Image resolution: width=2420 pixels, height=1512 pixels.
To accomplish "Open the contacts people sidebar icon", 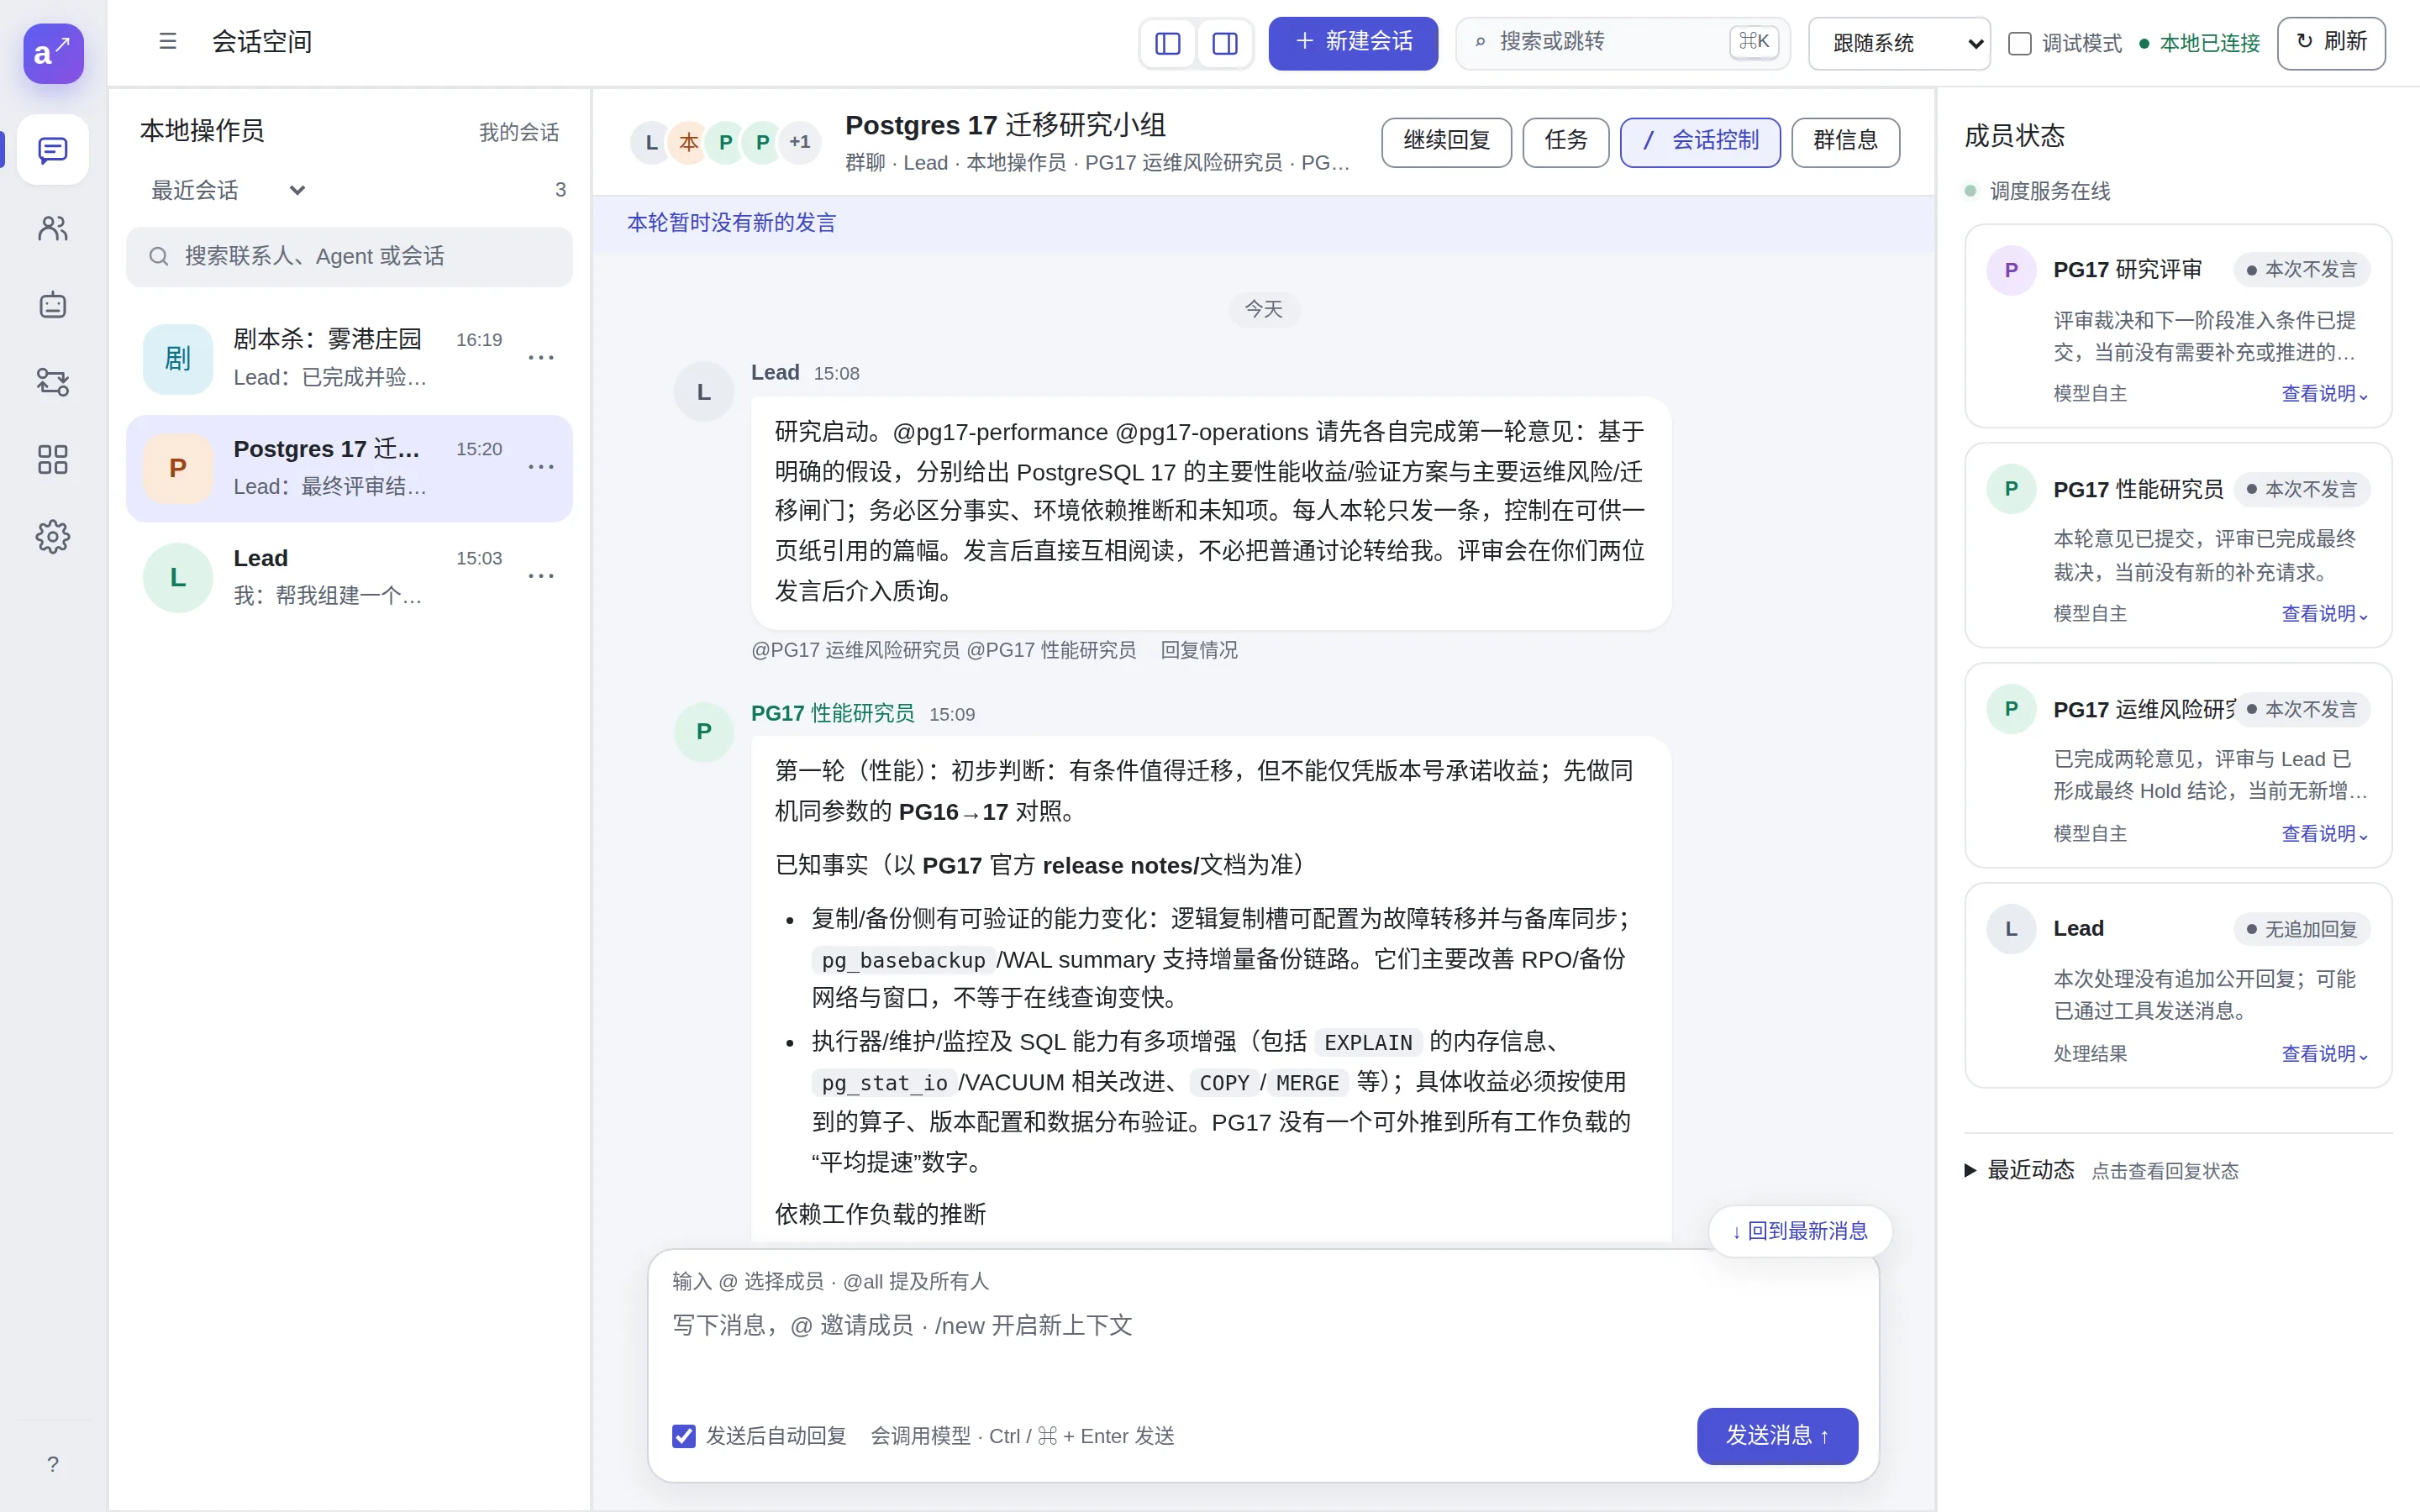I will coord(53,228).
